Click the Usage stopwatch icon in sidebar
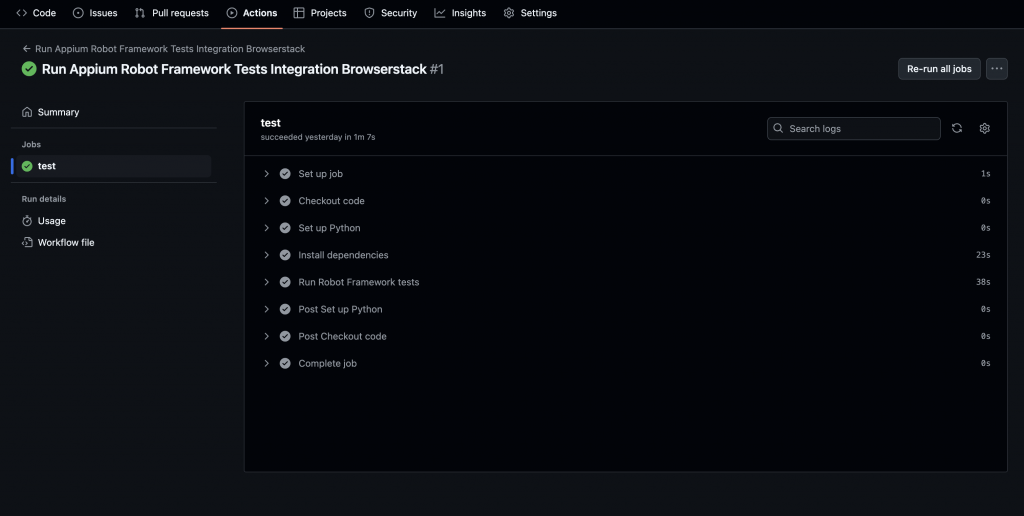 (27, 221)
